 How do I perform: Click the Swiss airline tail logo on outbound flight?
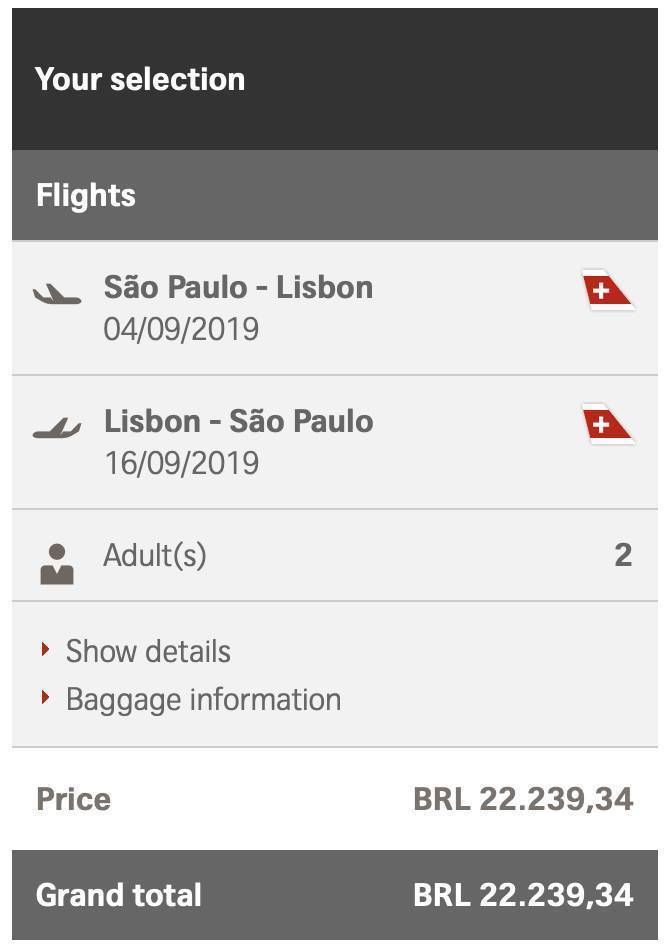[x=607, y=290]
